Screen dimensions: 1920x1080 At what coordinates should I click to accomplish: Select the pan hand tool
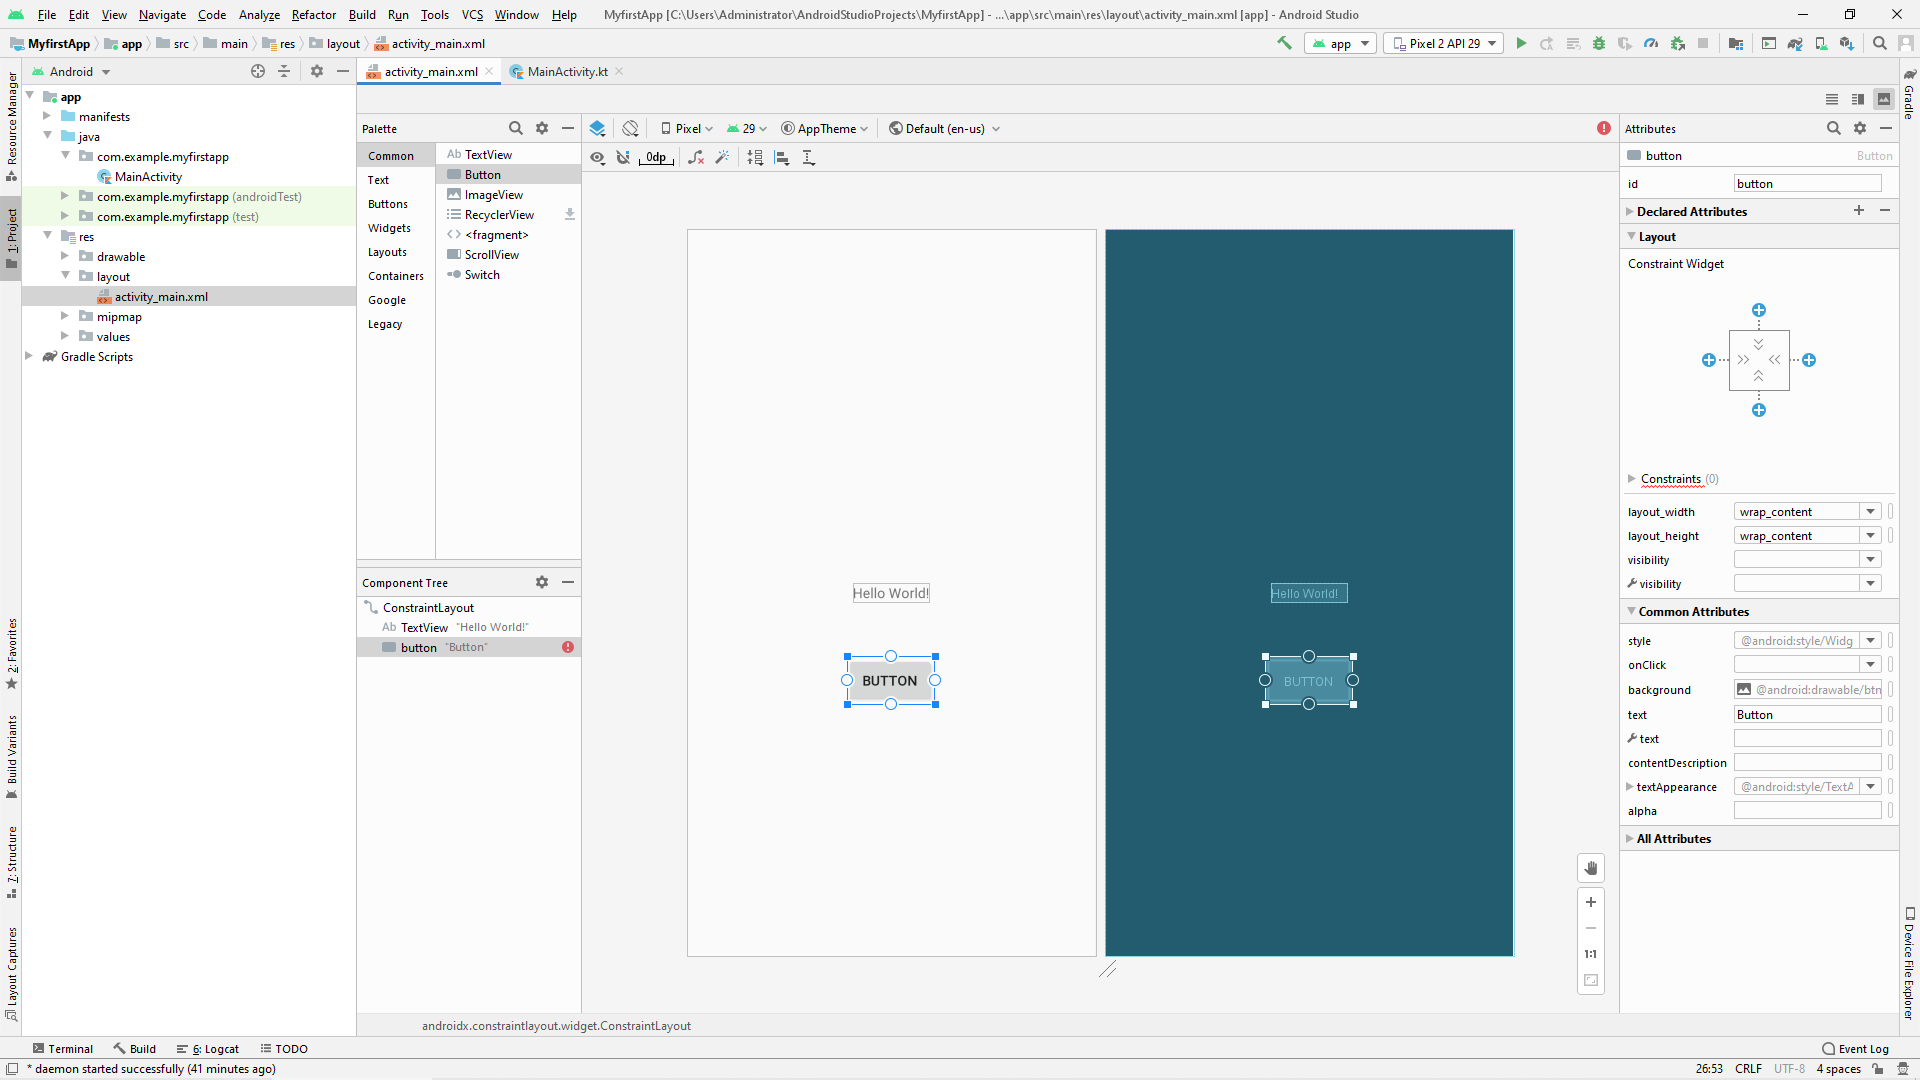pyautogui.click(x=1591, y=868)
